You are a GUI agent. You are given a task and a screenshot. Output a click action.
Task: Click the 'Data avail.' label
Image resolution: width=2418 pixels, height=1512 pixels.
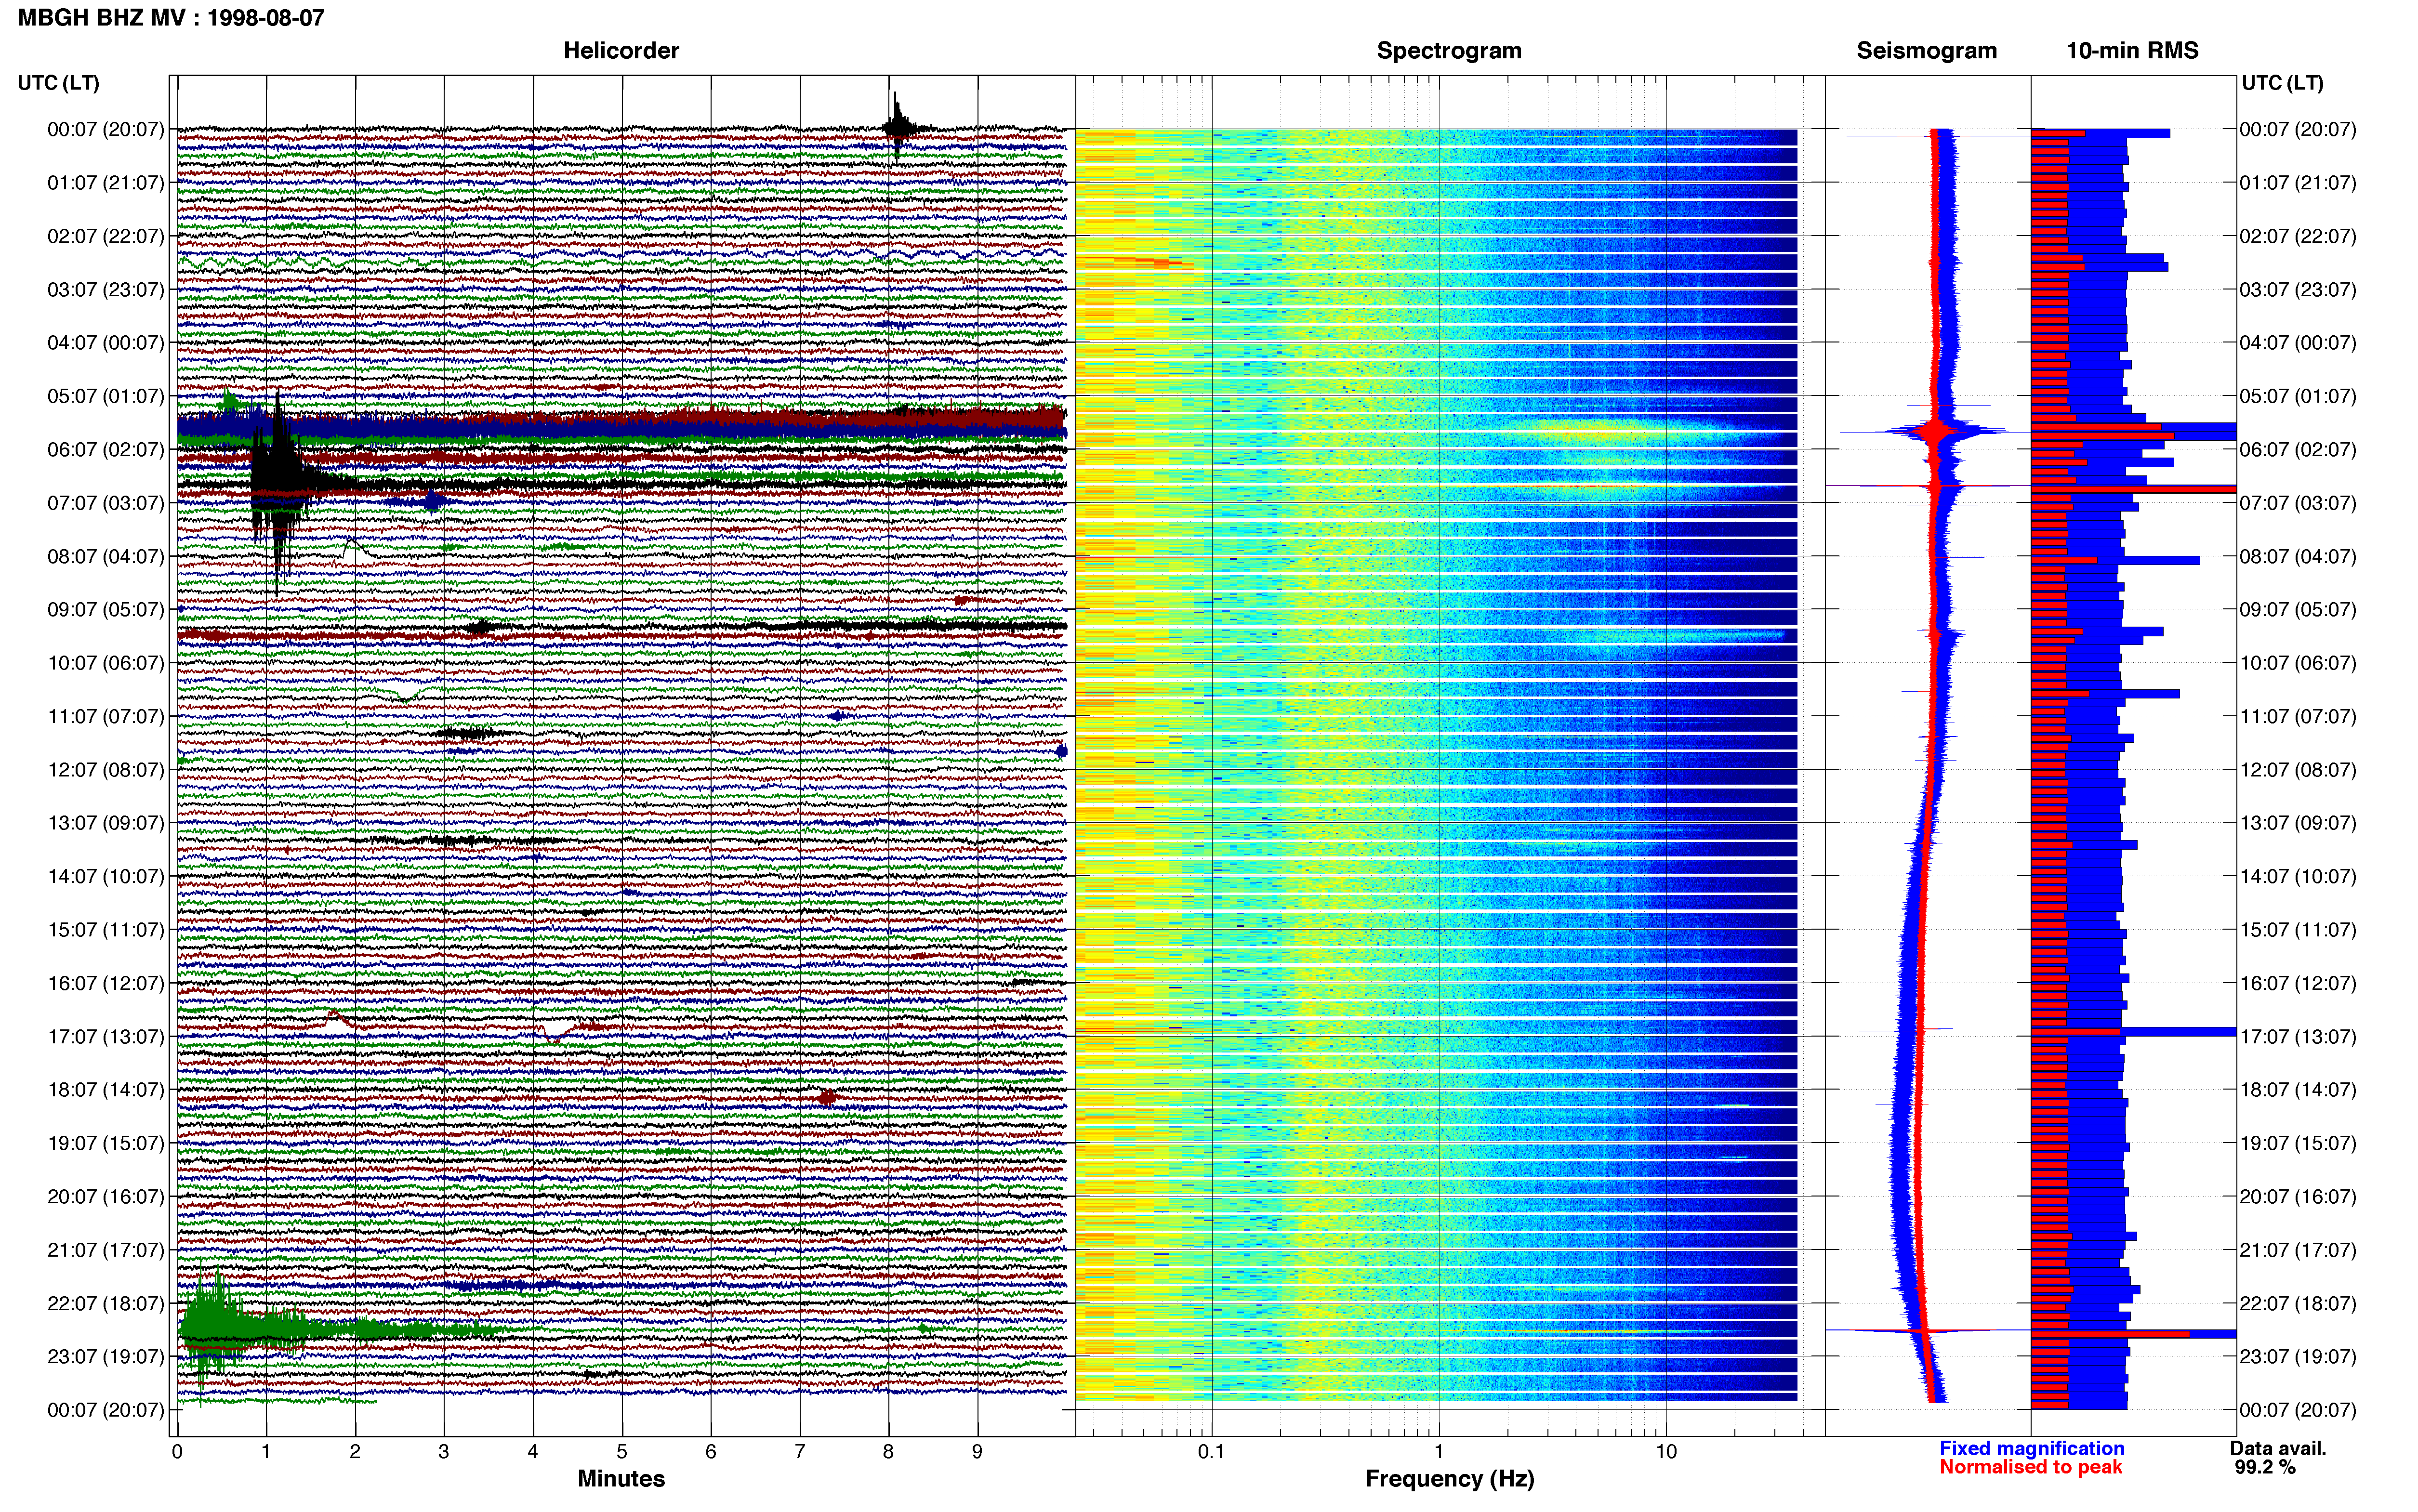click(2278, 1448)
